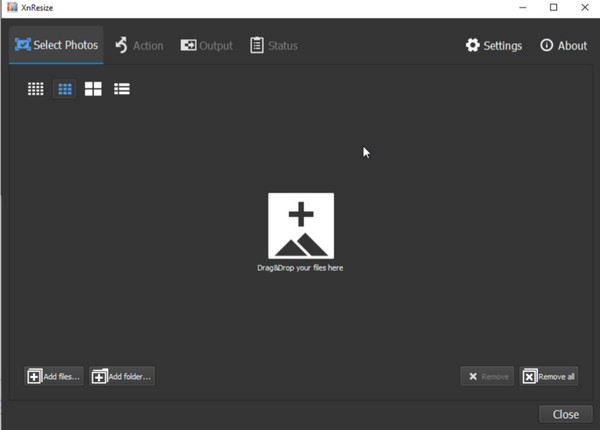This screenshot has height=430, width=600.
Task: Click the Add folder... button
Action: coord(122,376)
